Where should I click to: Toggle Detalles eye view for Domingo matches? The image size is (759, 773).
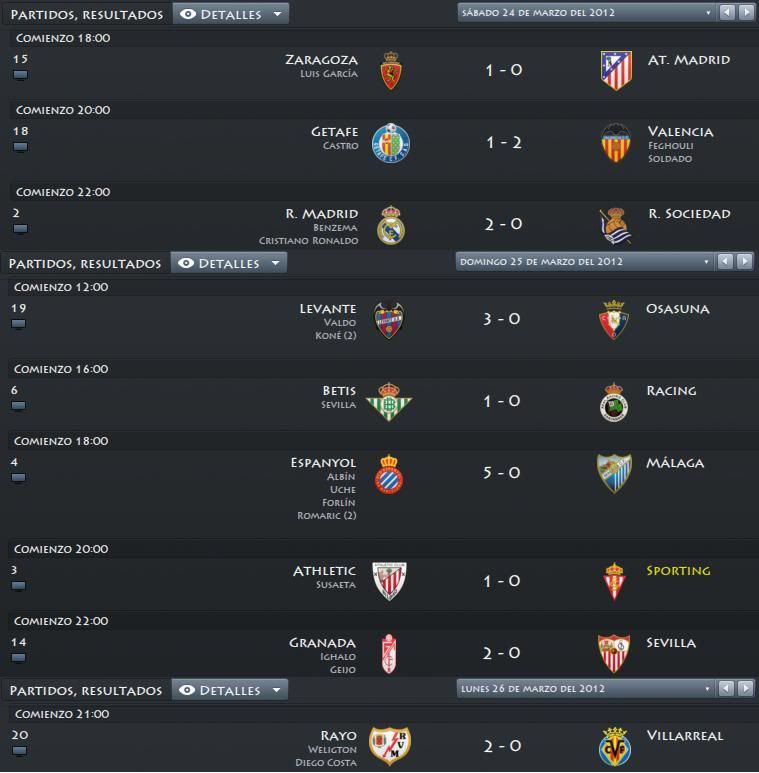coord(229,263)
